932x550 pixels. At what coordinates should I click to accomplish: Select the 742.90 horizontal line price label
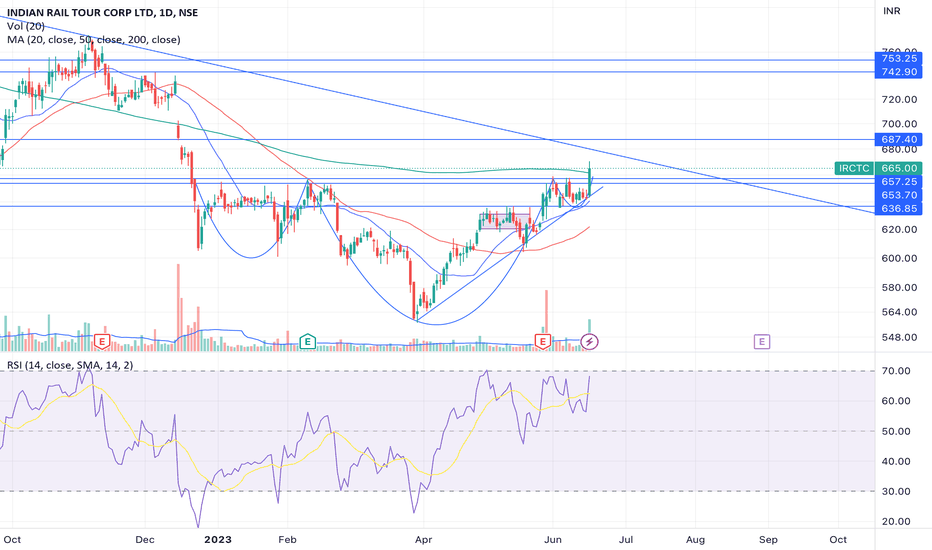point(899,71)
